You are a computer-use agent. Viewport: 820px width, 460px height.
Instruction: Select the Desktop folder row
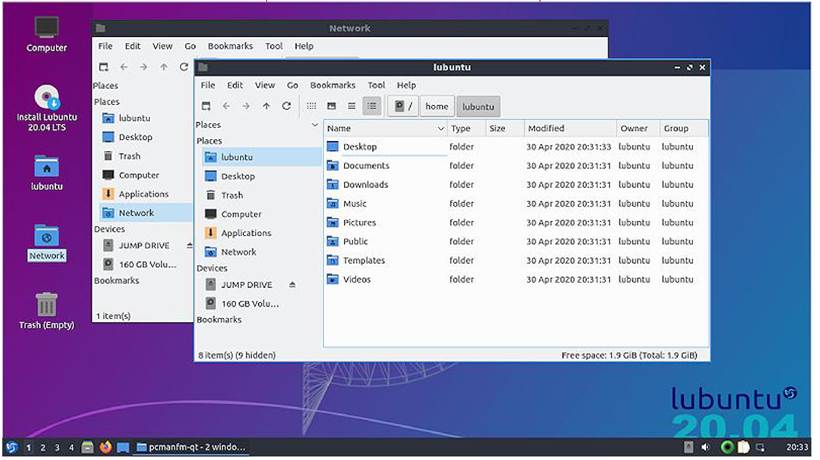[516, 146]
